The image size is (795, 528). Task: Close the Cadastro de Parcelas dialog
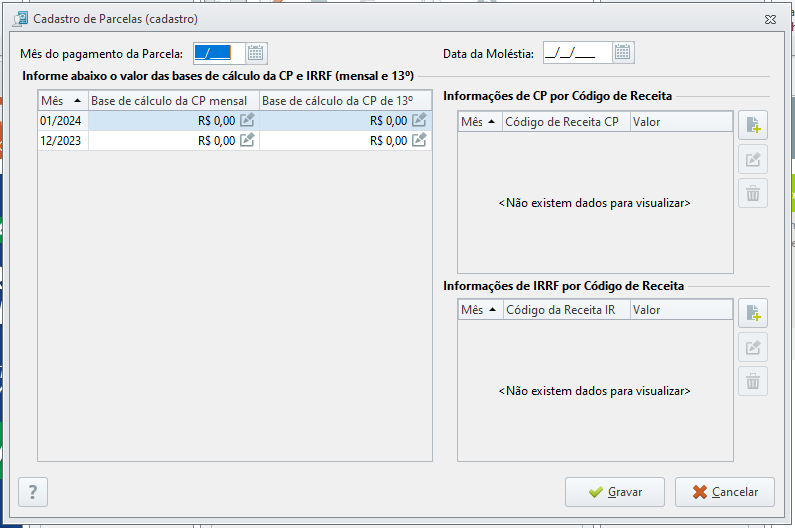[x=770, y=19]
